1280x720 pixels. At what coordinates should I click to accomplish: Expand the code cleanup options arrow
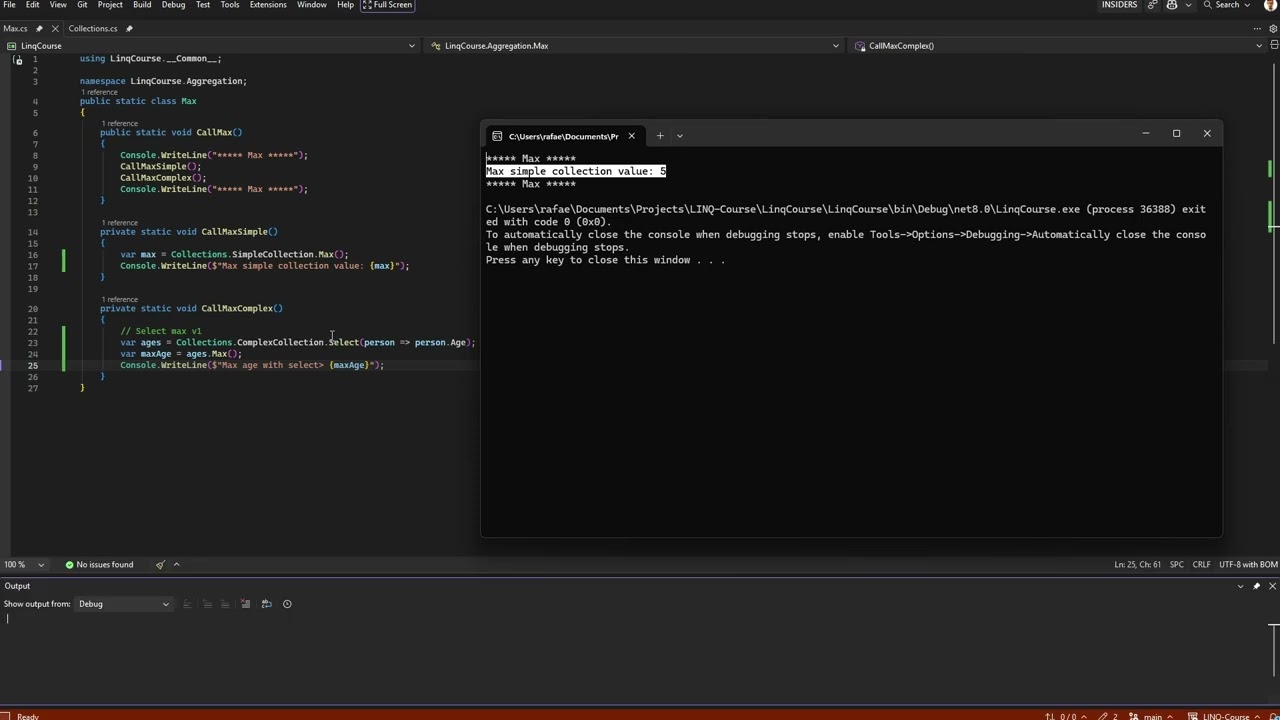[x=177, y=565]
